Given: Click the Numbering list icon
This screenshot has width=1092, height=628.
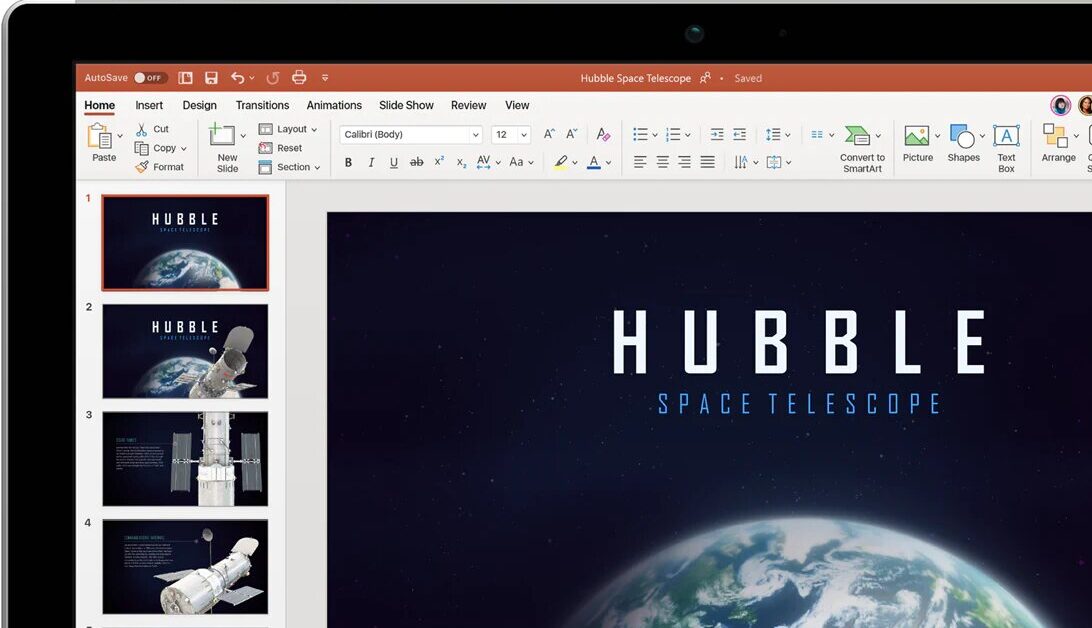Looking at the screenshot, I should coord(673,134).
